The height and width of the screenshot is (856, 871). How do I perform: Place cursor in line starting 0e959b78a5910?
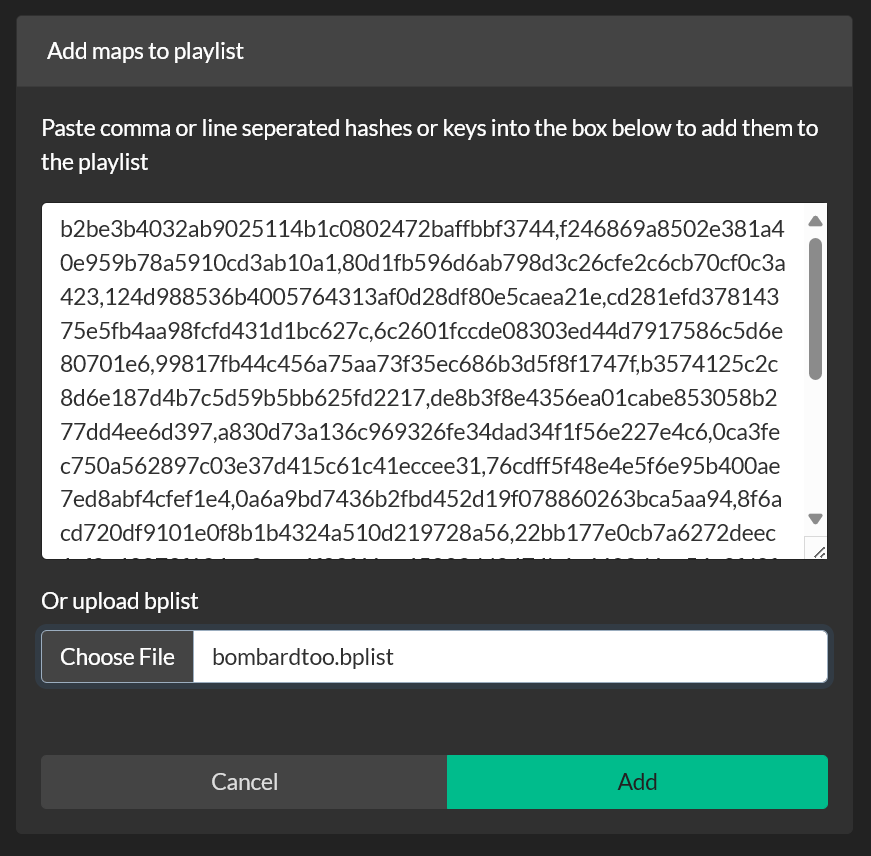pos(420,265)
